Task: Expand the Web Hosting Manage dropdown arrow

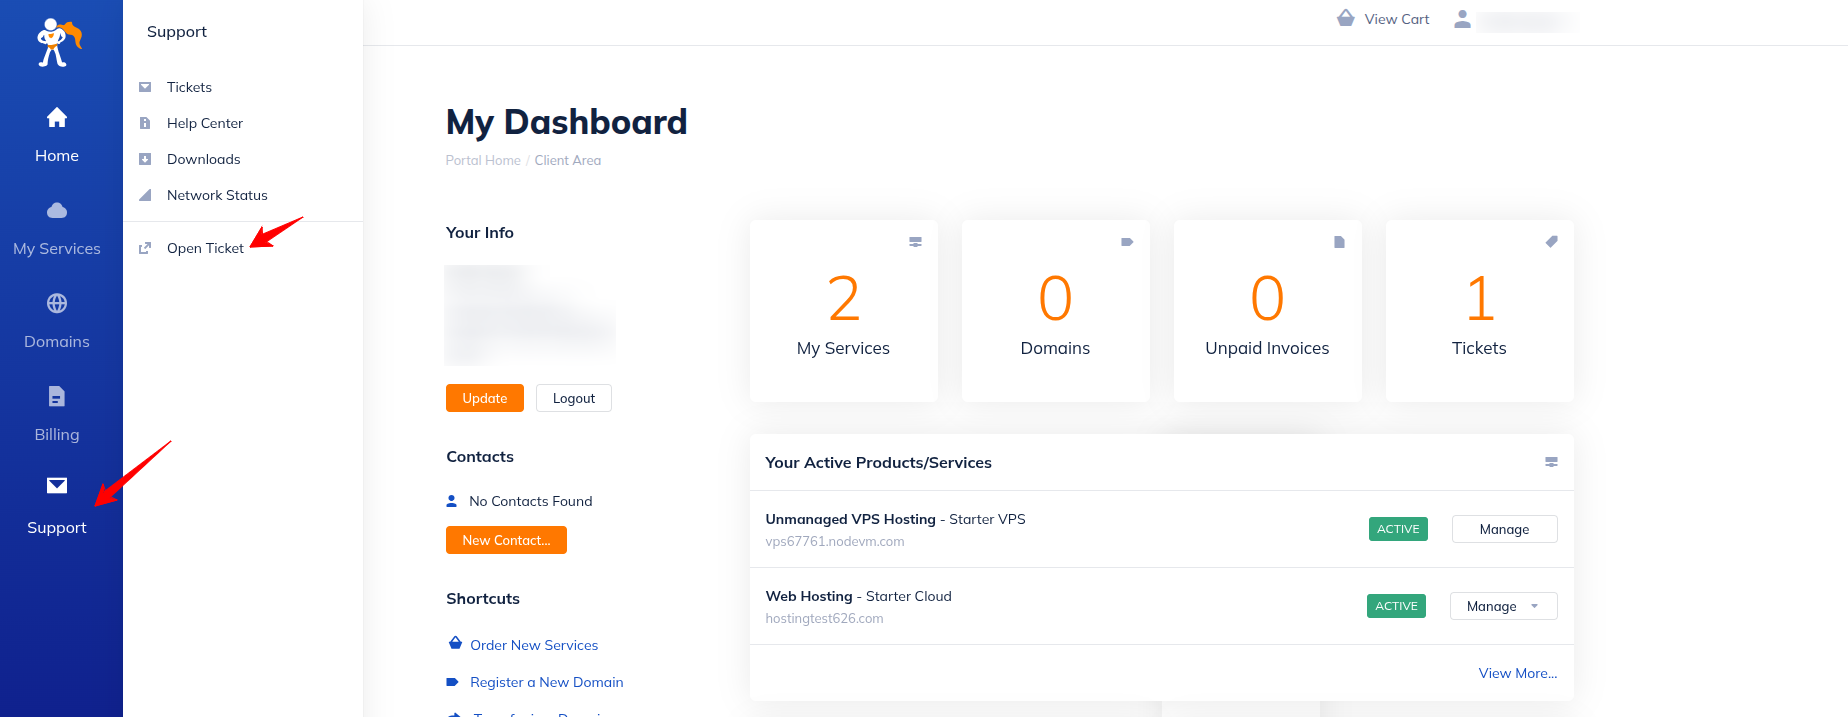Action: click(1535, 606)
